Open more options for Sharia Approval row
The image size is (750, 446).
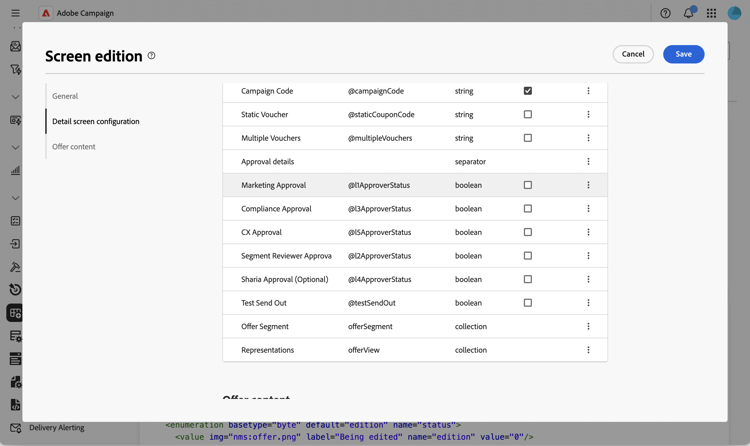tap(588, 279)
